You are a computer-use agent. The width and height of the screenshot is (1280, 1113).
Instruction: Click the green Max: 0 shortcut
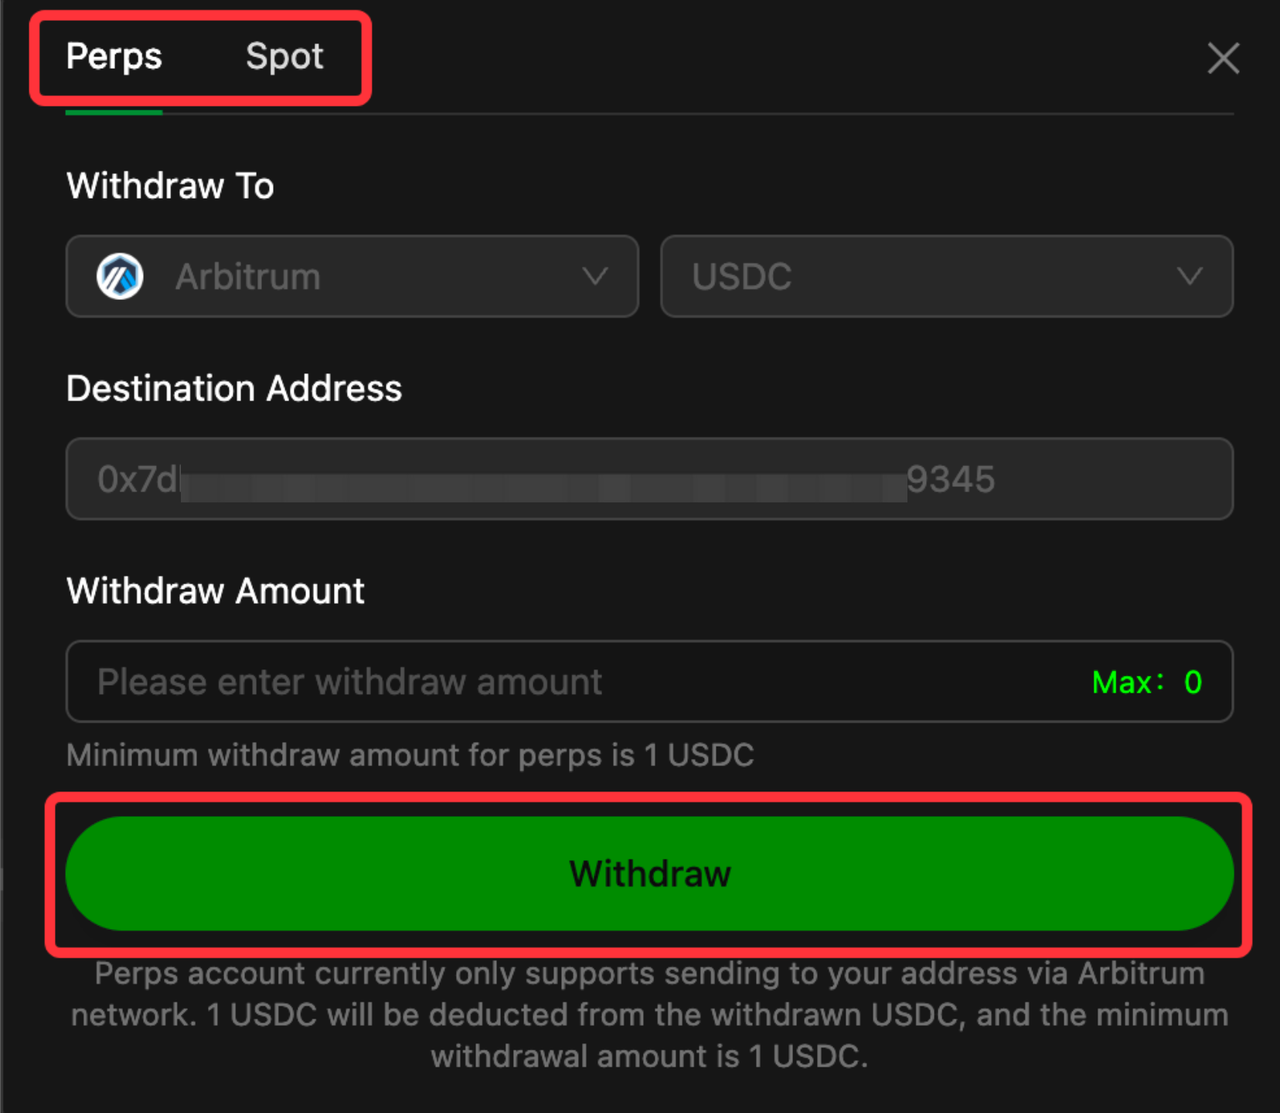[1146, 682]
